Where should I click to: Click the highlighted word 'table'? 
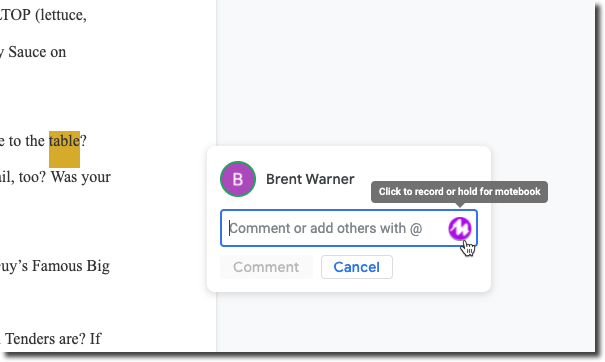(64, 141)
